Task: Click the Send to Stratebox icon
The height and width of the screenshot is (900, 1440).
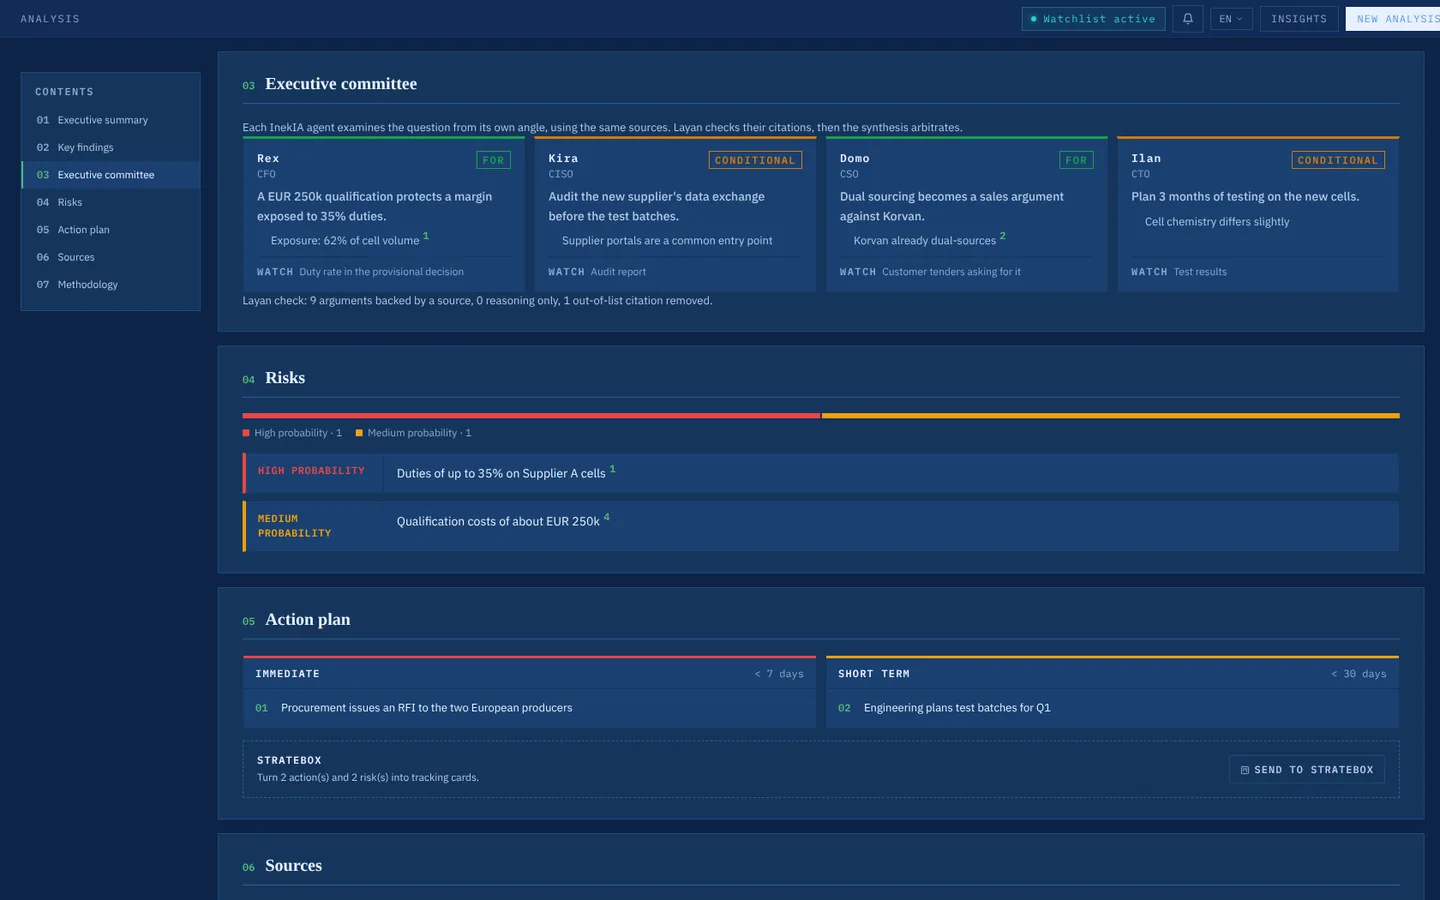Action: (x=1245, y=770)
